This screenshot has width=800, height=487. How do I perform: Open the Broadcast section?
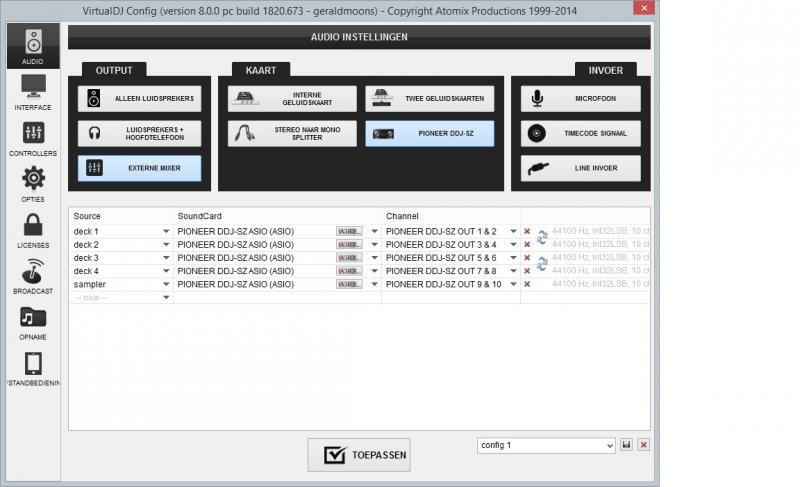tap(33, 275)
